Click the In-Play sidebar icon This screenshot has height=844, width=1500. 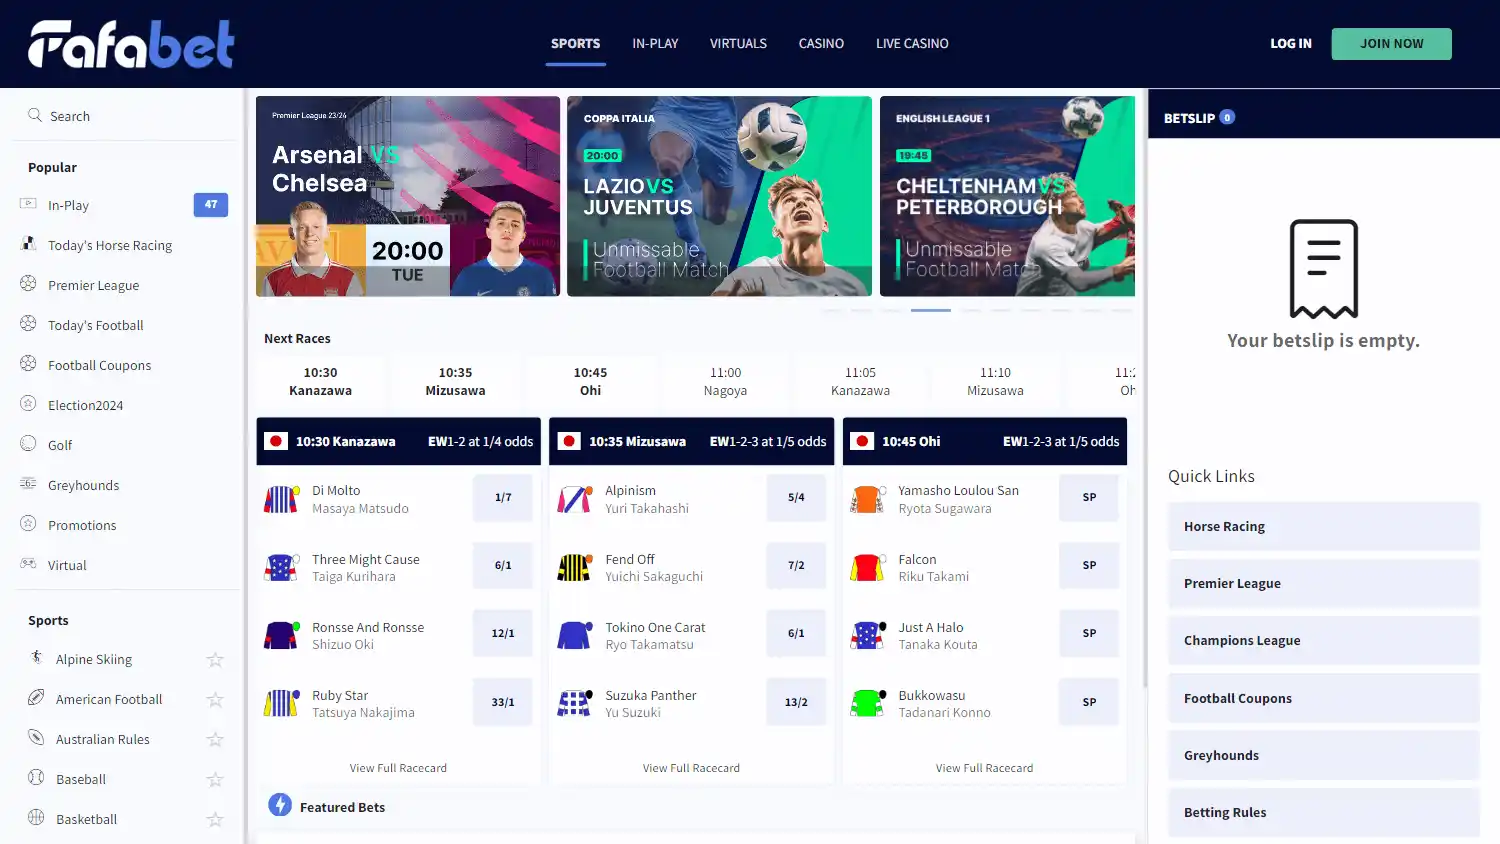point(28,204)
